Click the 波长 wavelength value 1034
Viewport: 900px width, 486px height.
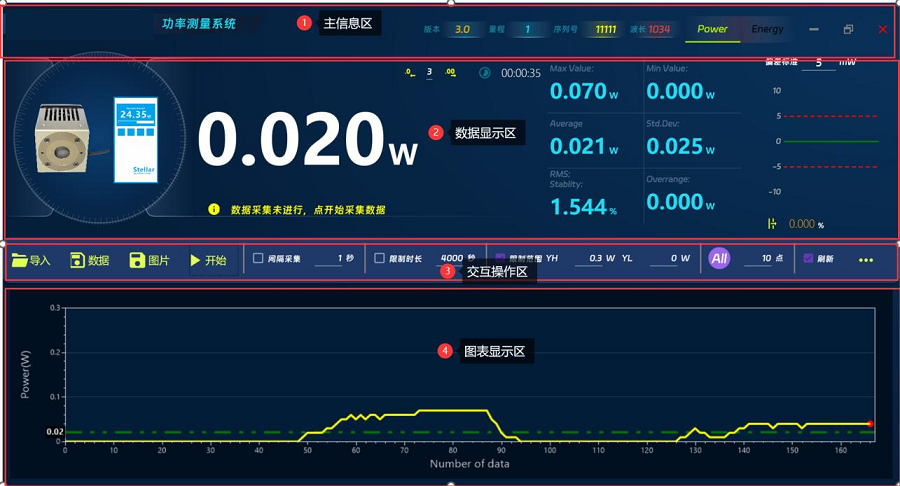click(x=658, y=29)
